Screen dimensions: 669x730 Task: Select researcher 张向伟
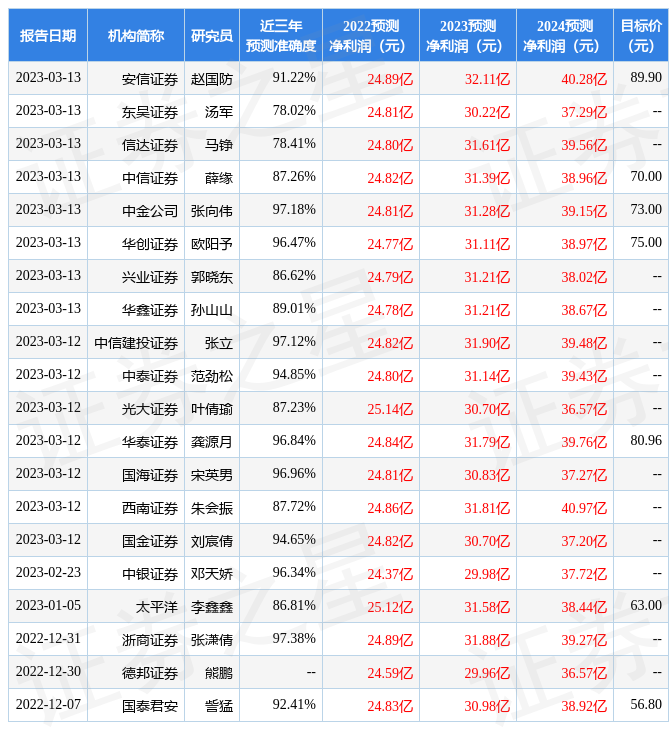click(212, 211)
